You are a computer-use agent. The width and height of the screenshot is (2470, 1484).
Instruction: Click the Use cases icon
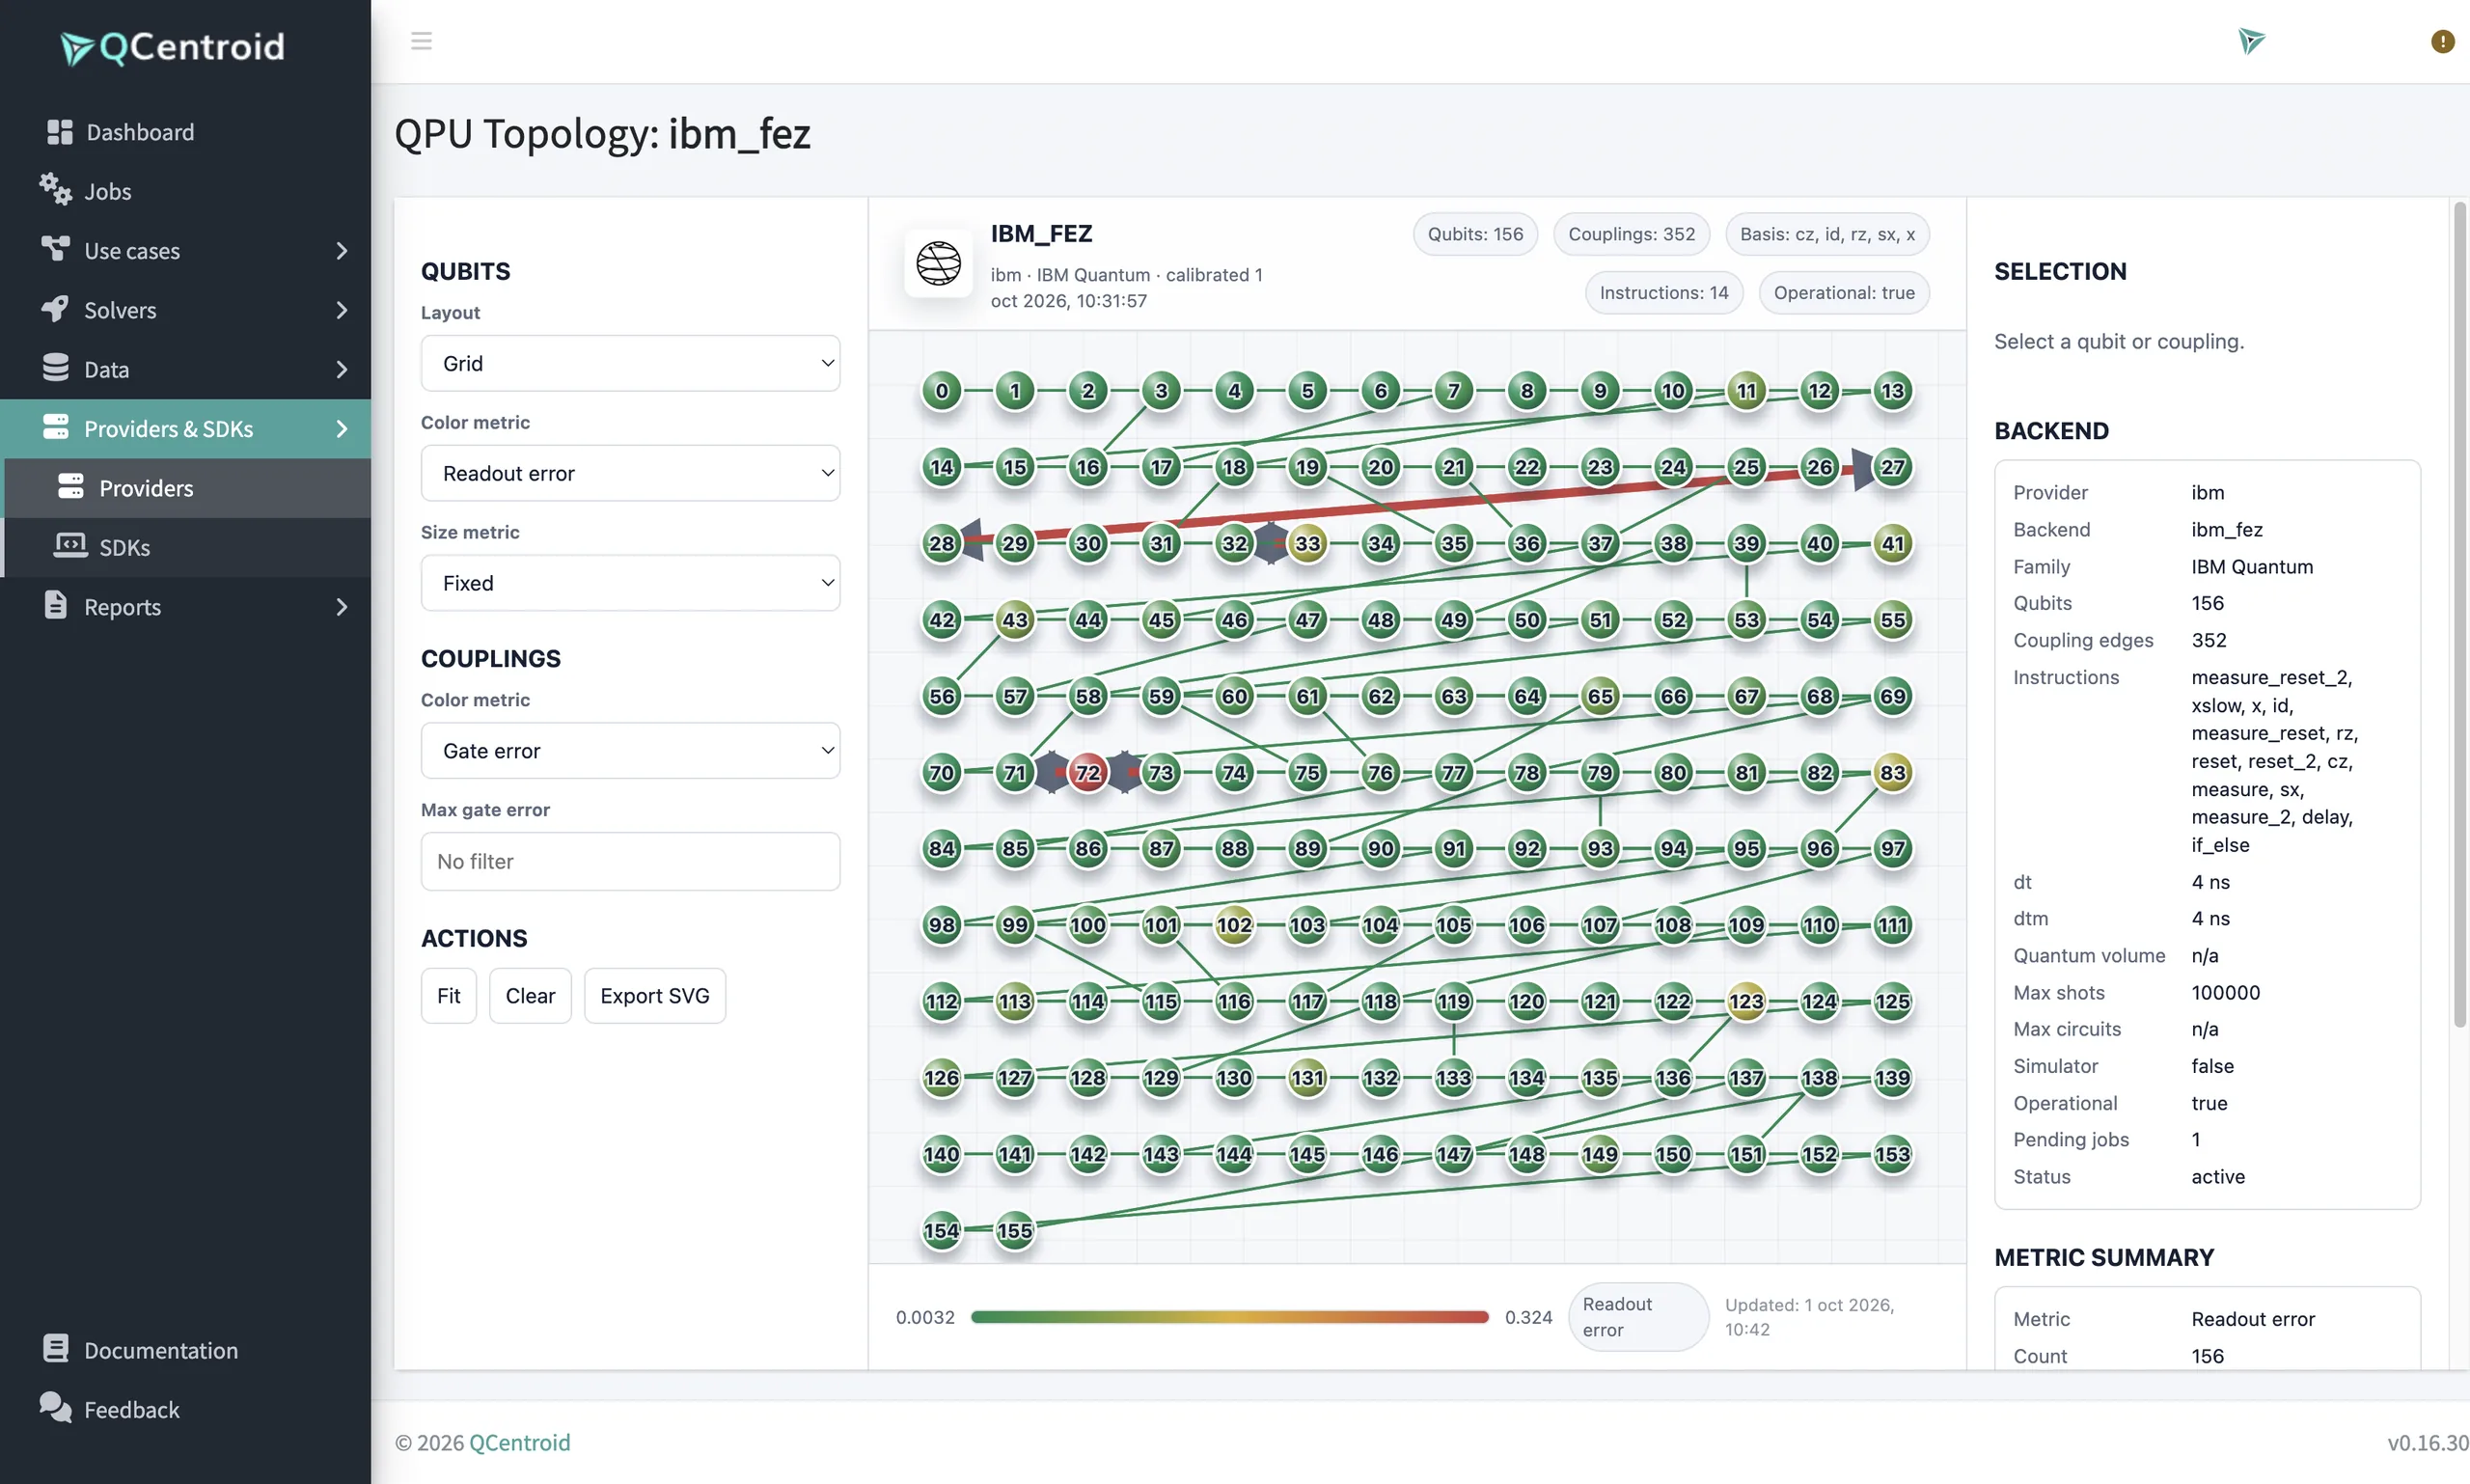56,249
